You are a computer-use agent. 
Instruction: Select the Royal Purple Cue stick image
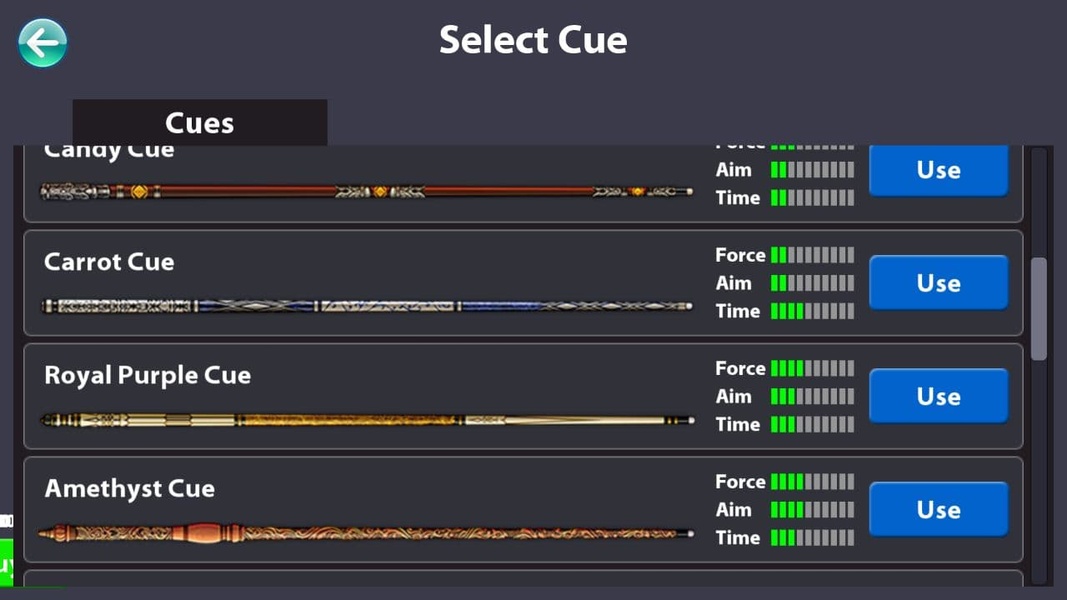tap(367, 420)
